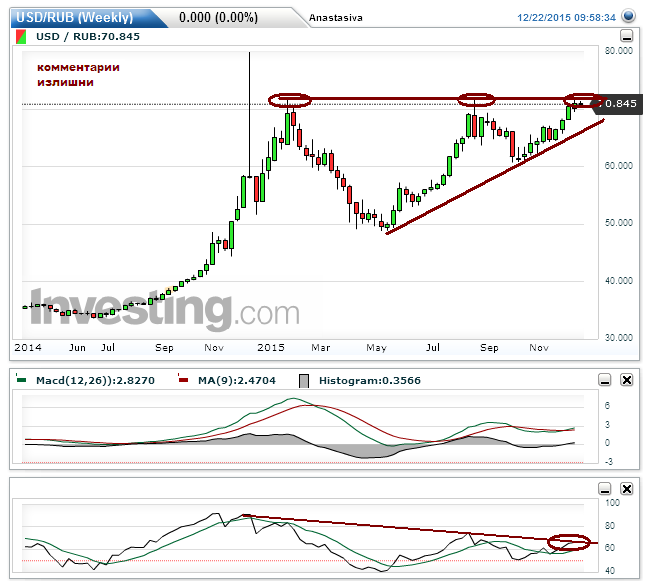Click the red-green icon beside USD / RUB label

[22, 37]
